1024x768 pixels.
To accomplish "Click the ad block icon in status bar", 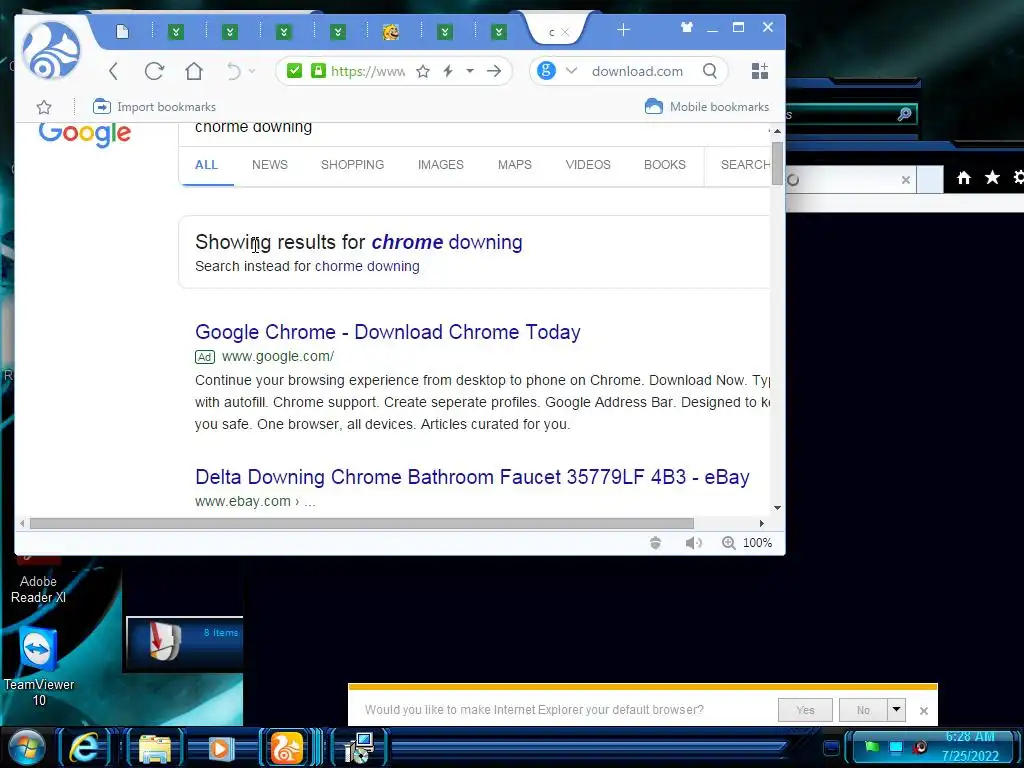I will 656,543.
